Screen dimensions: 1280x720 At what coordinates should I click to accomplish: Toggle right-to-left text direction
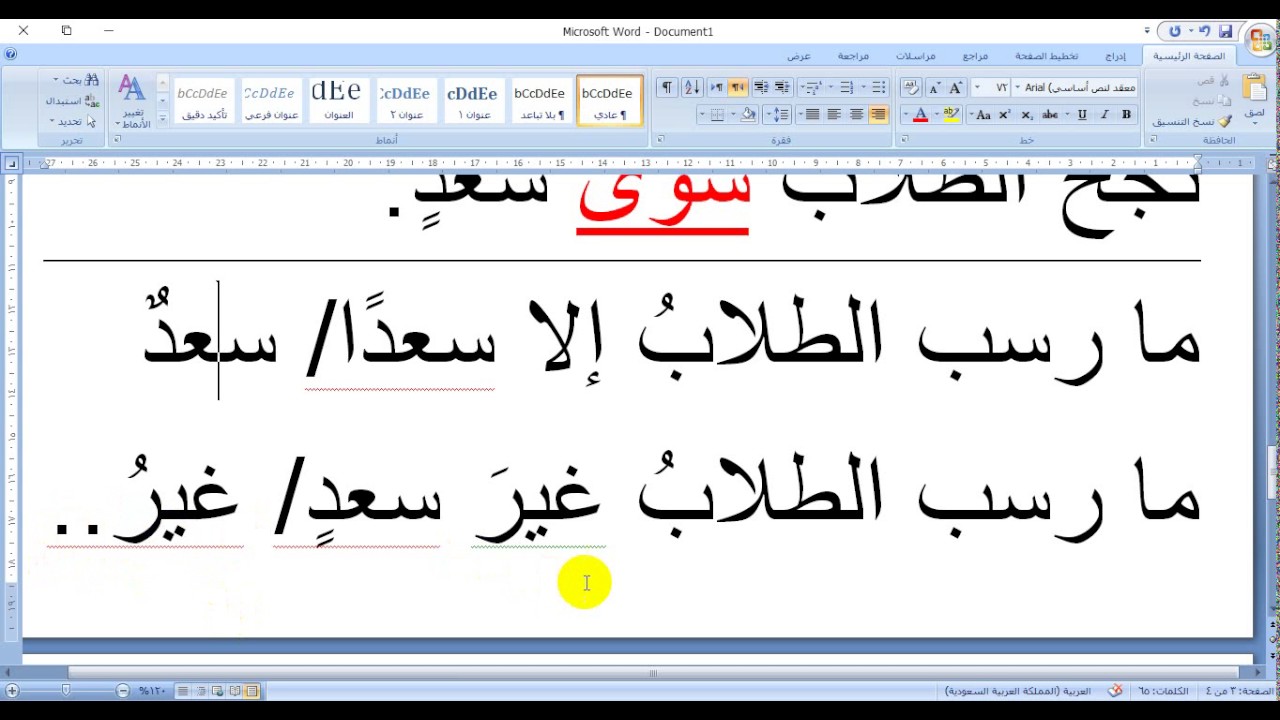coord(738,87)
